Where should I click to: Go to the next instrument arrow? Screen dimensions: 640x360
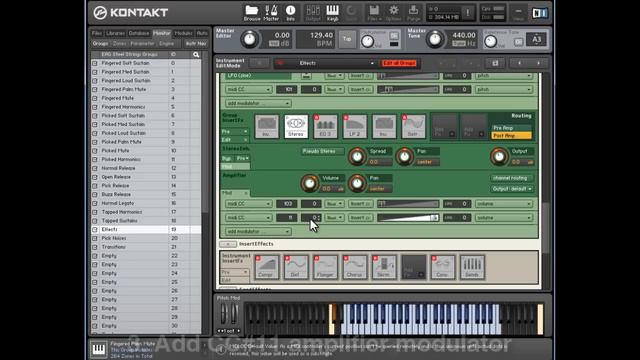[538, 63]
